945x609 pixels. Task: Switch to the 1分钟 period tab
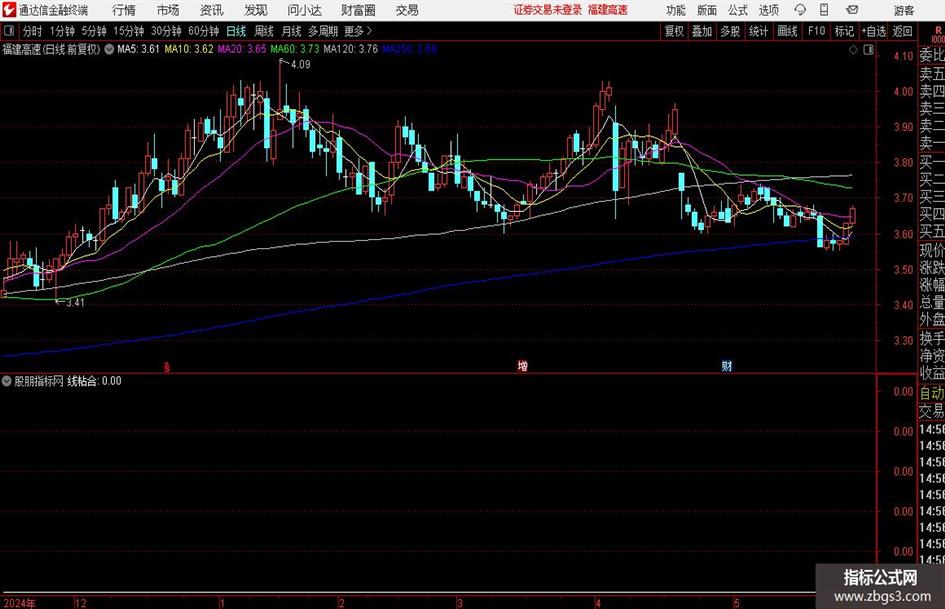(x=62, y=31)
